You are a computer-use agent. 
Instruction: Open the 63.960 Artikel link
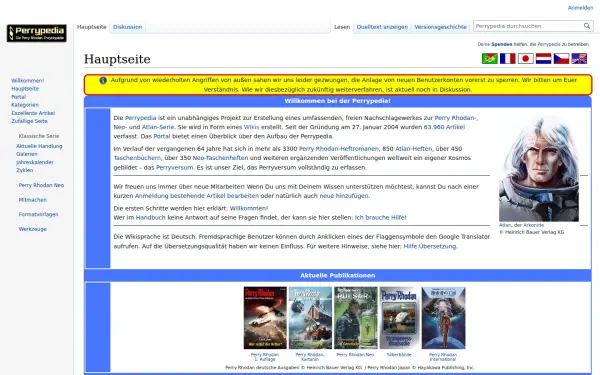coord(444,127)
